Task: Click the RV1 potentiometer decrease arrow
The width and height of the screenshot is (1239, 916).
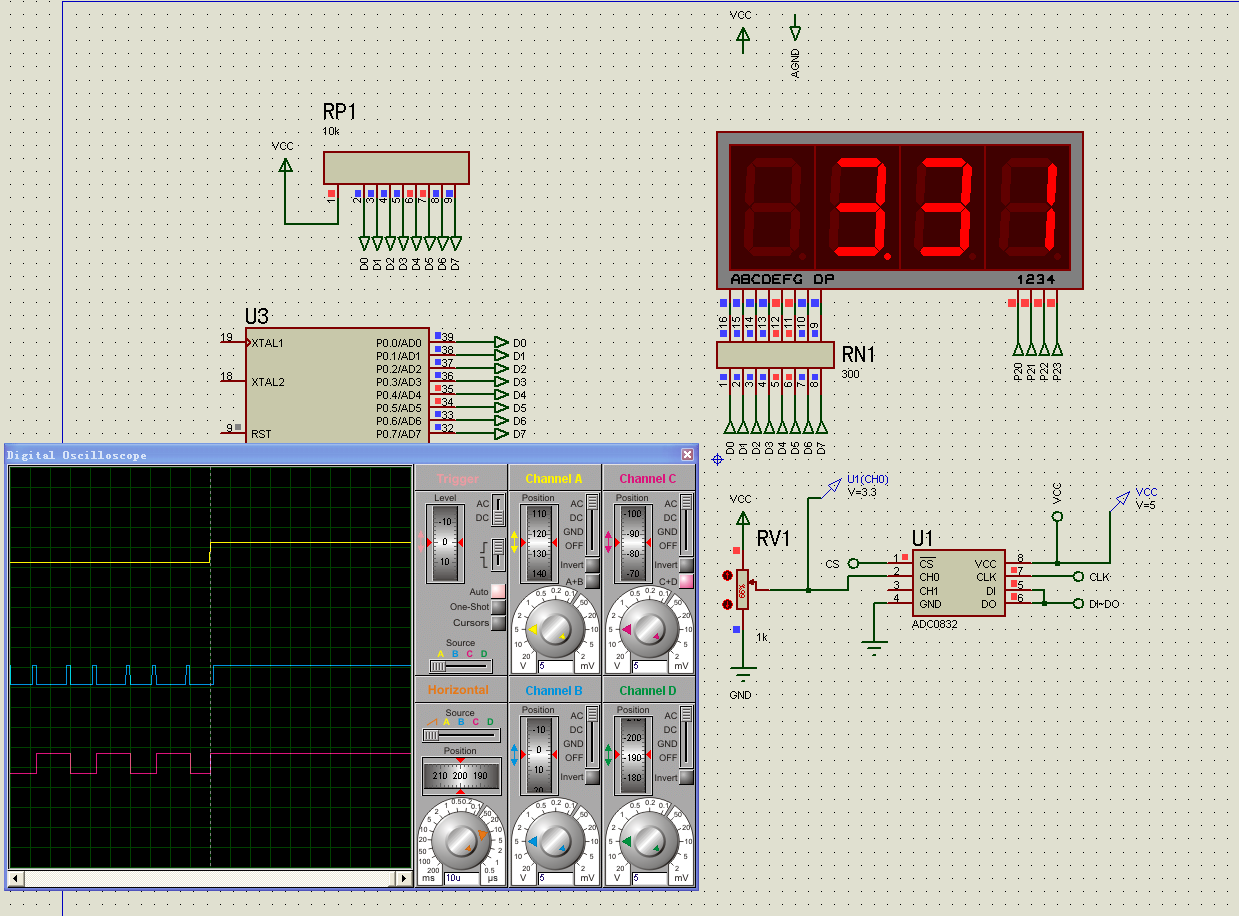Action: click(727, 604)
